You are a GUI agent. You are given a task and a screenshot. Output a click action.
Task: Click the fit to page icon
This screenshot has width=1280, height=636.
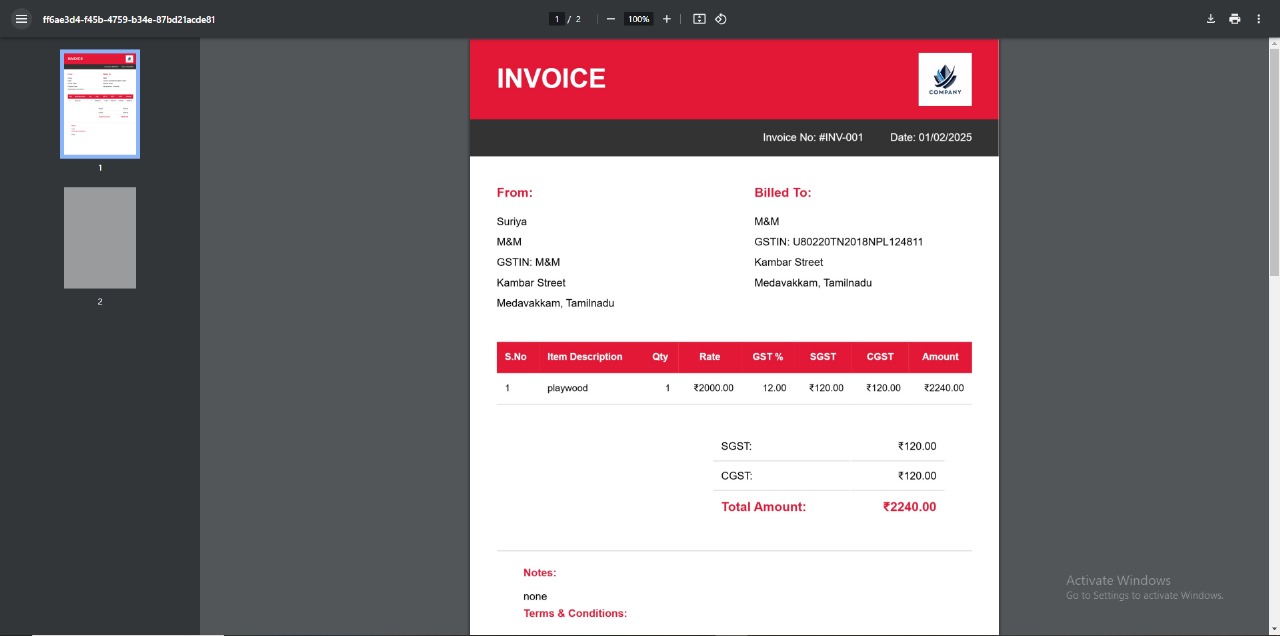tap(699, 19)
